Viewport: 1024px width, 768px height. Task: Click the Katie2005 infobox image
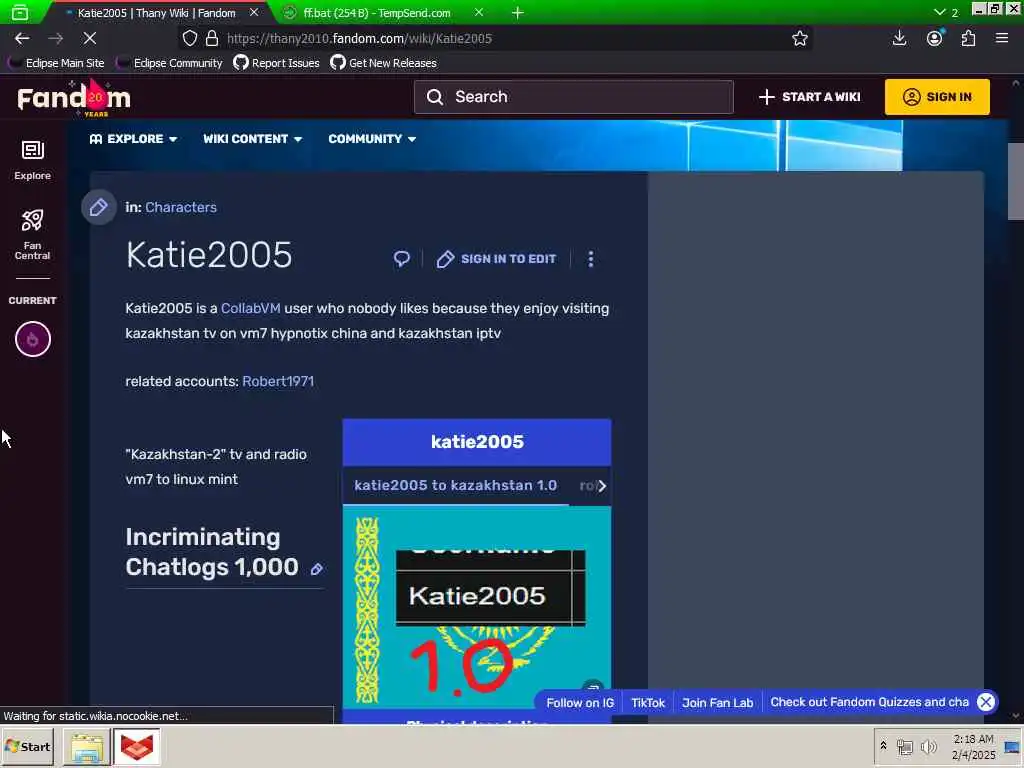click(477, 609)
